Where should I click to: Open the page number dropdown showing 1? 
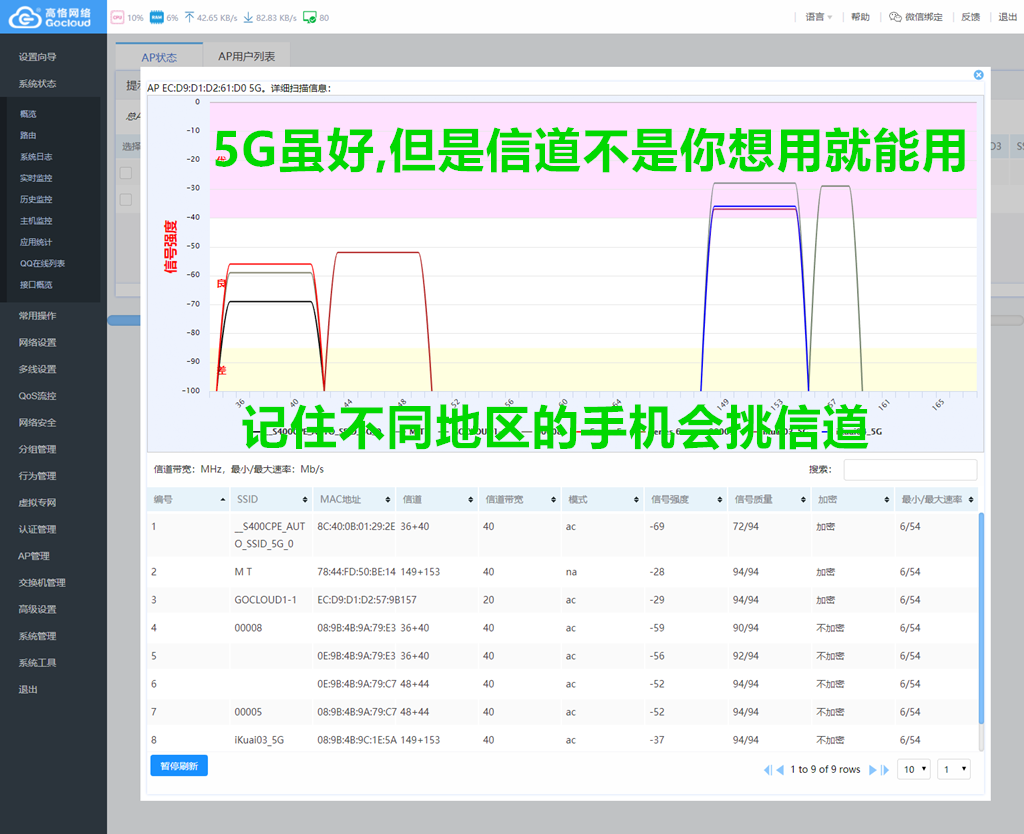click(953, 769)
